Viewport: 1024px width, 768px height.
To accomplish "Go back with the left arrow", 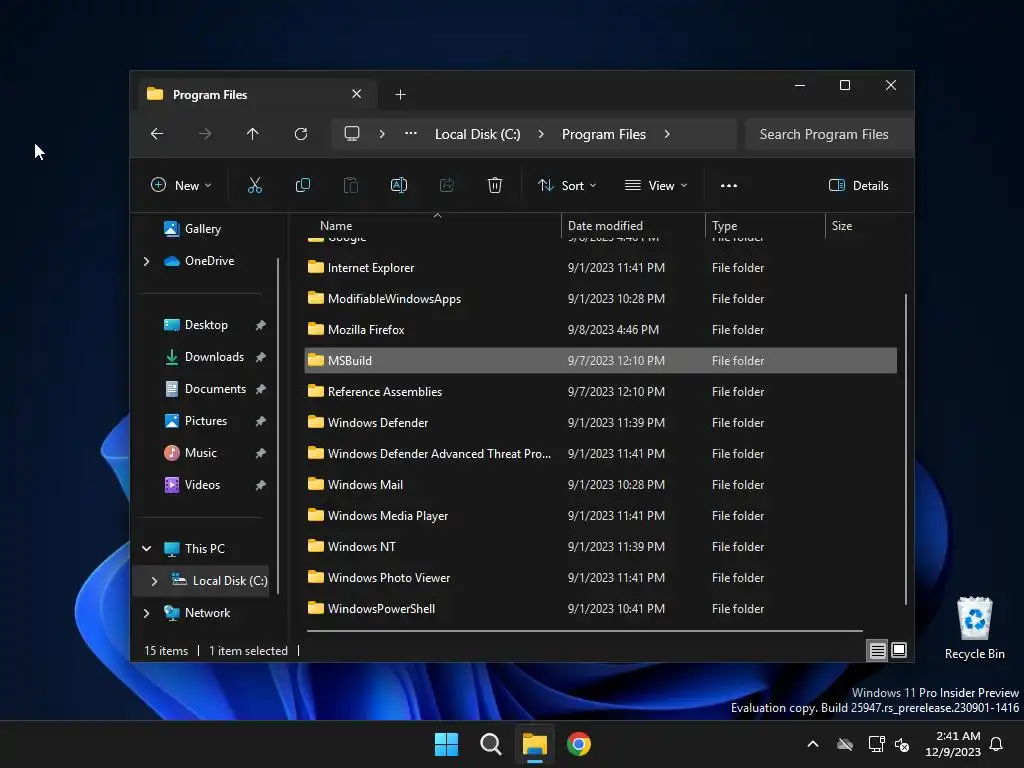I will 157,134.
